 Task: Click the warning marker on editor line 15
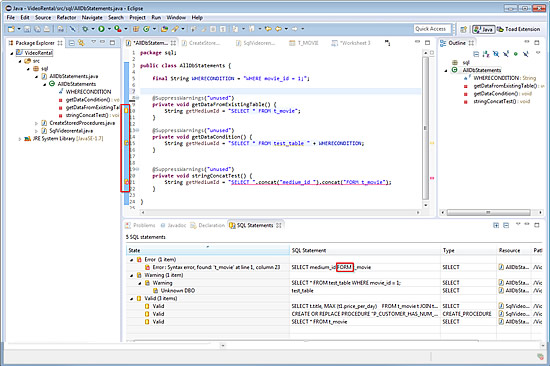pos(126,143)
